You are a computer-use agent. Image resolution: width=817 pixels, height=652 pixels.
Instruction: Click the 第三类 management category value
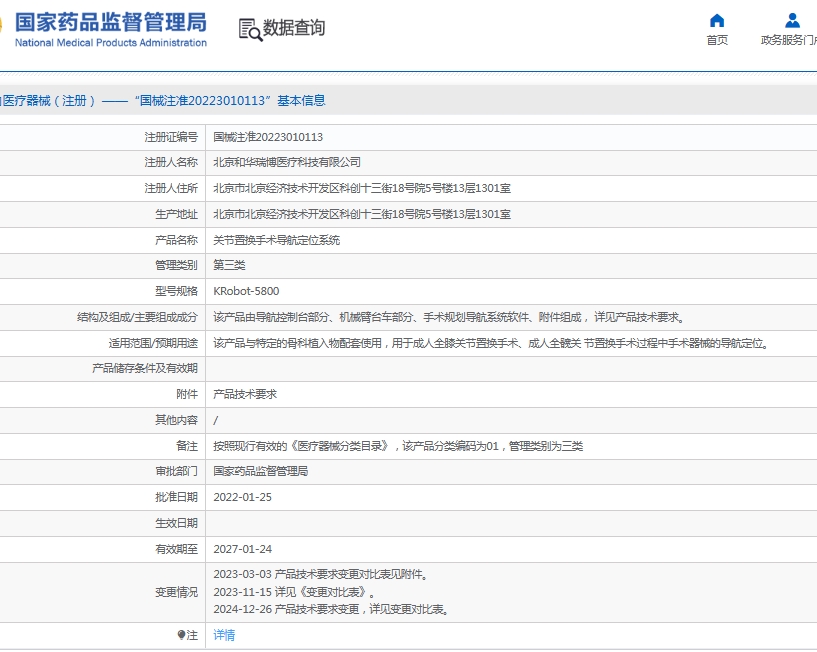tap(229, 265)
